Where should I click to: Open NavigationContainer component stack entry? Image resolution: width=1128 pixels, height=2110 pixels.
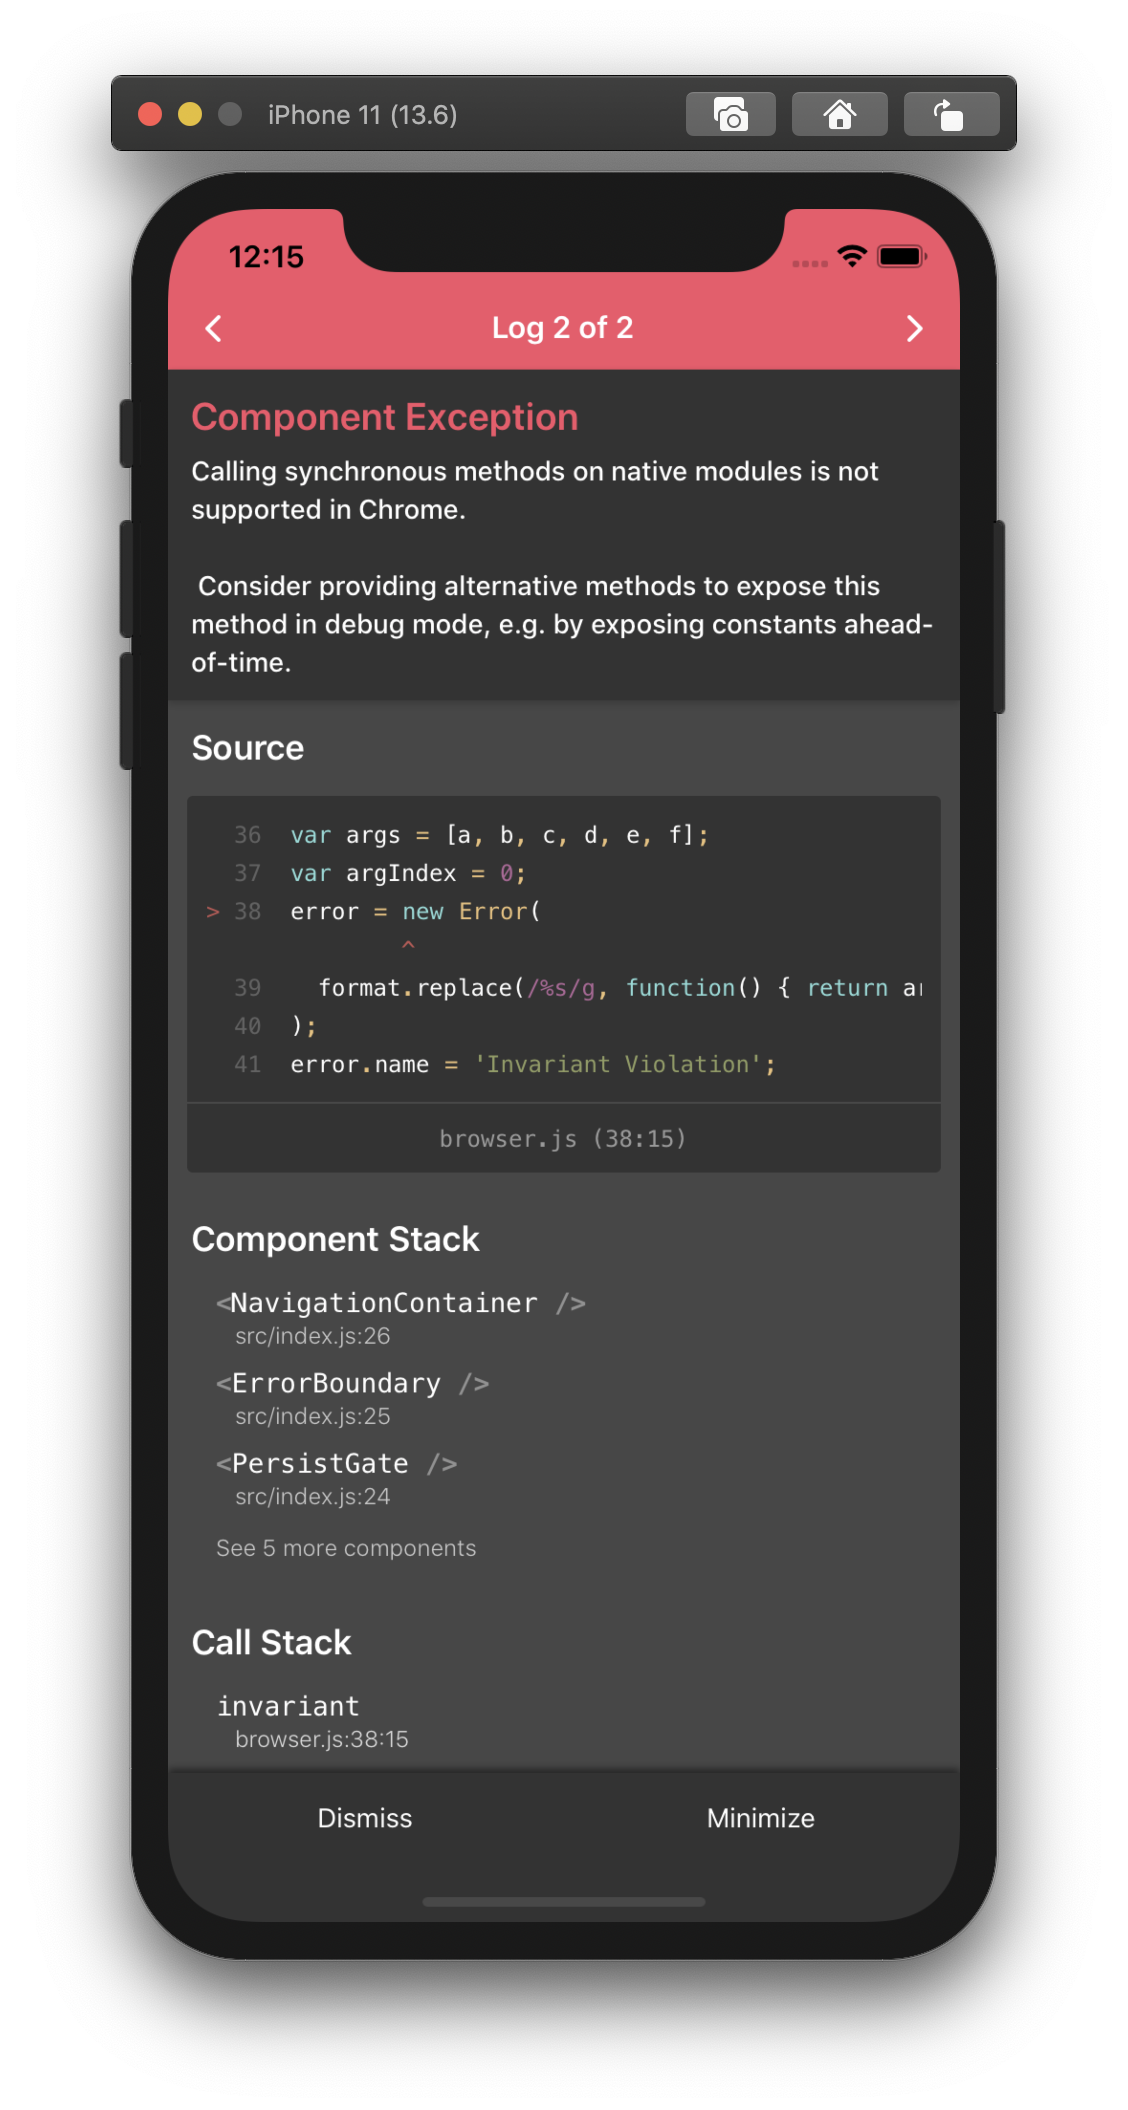pyautogui.click(x=400, y=1316)
